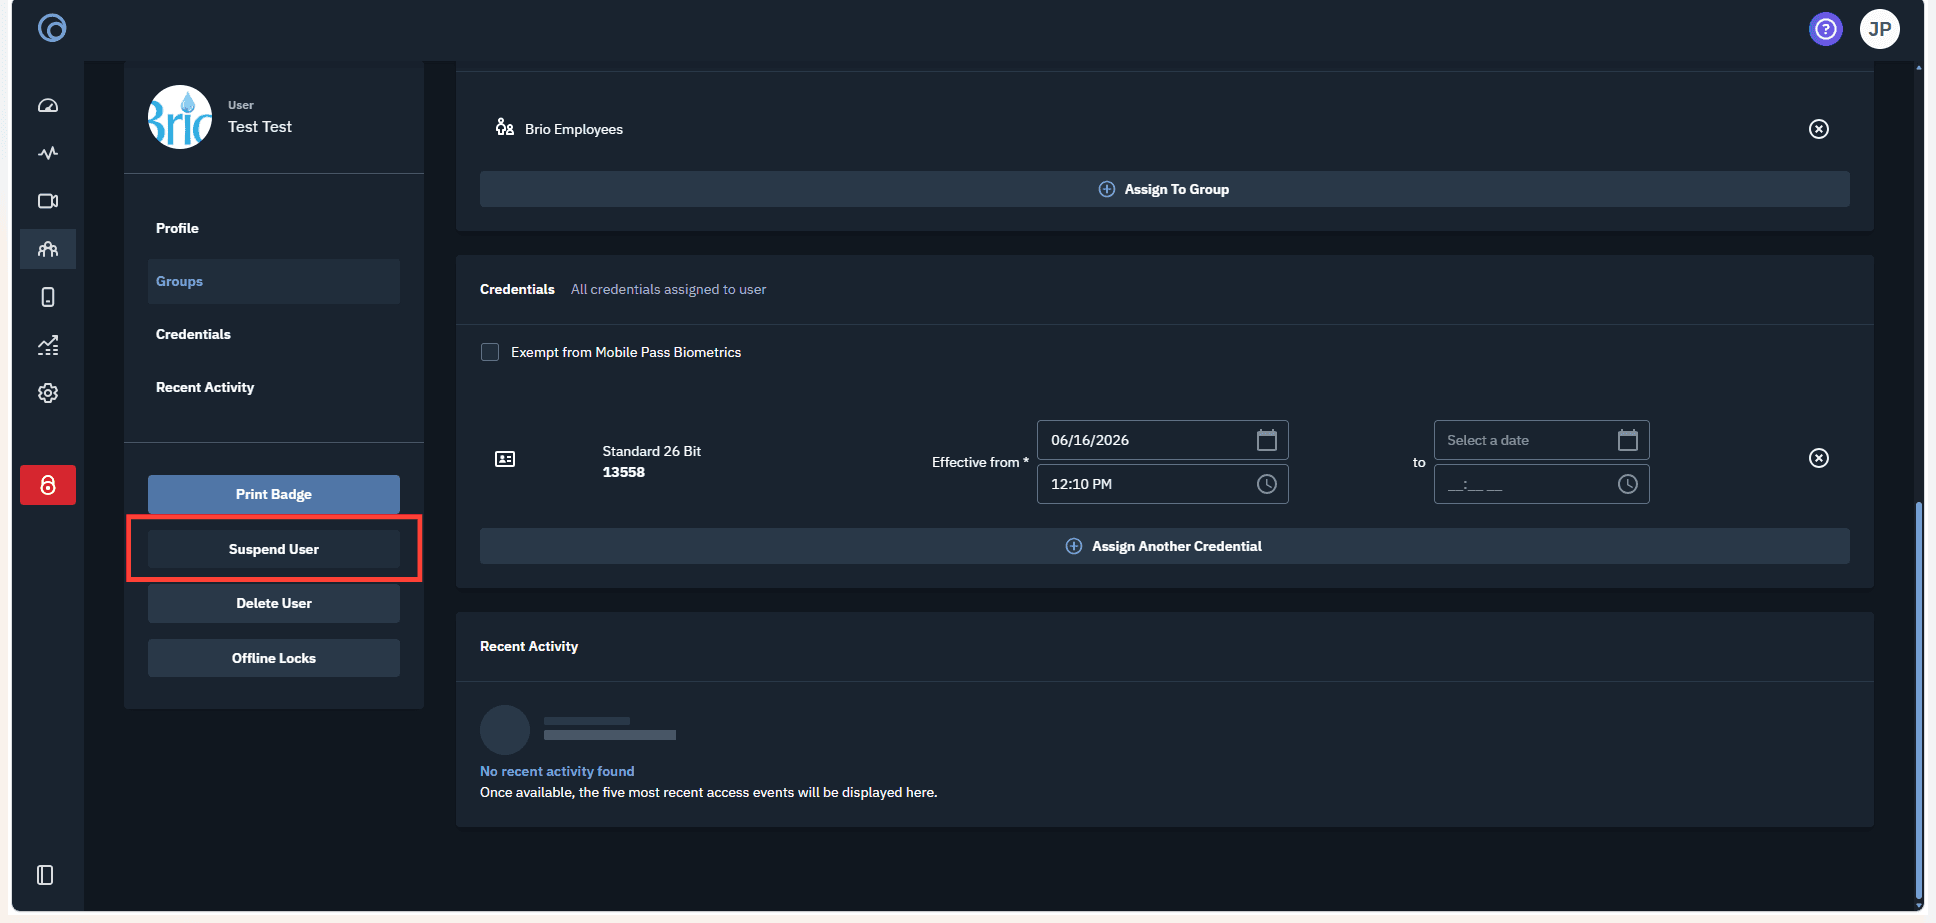The height and width of the screenshot is (923, 1936).
Task: Click the Standard 26 Bit label
Action: pyautogui.click(x=652, y=451)
